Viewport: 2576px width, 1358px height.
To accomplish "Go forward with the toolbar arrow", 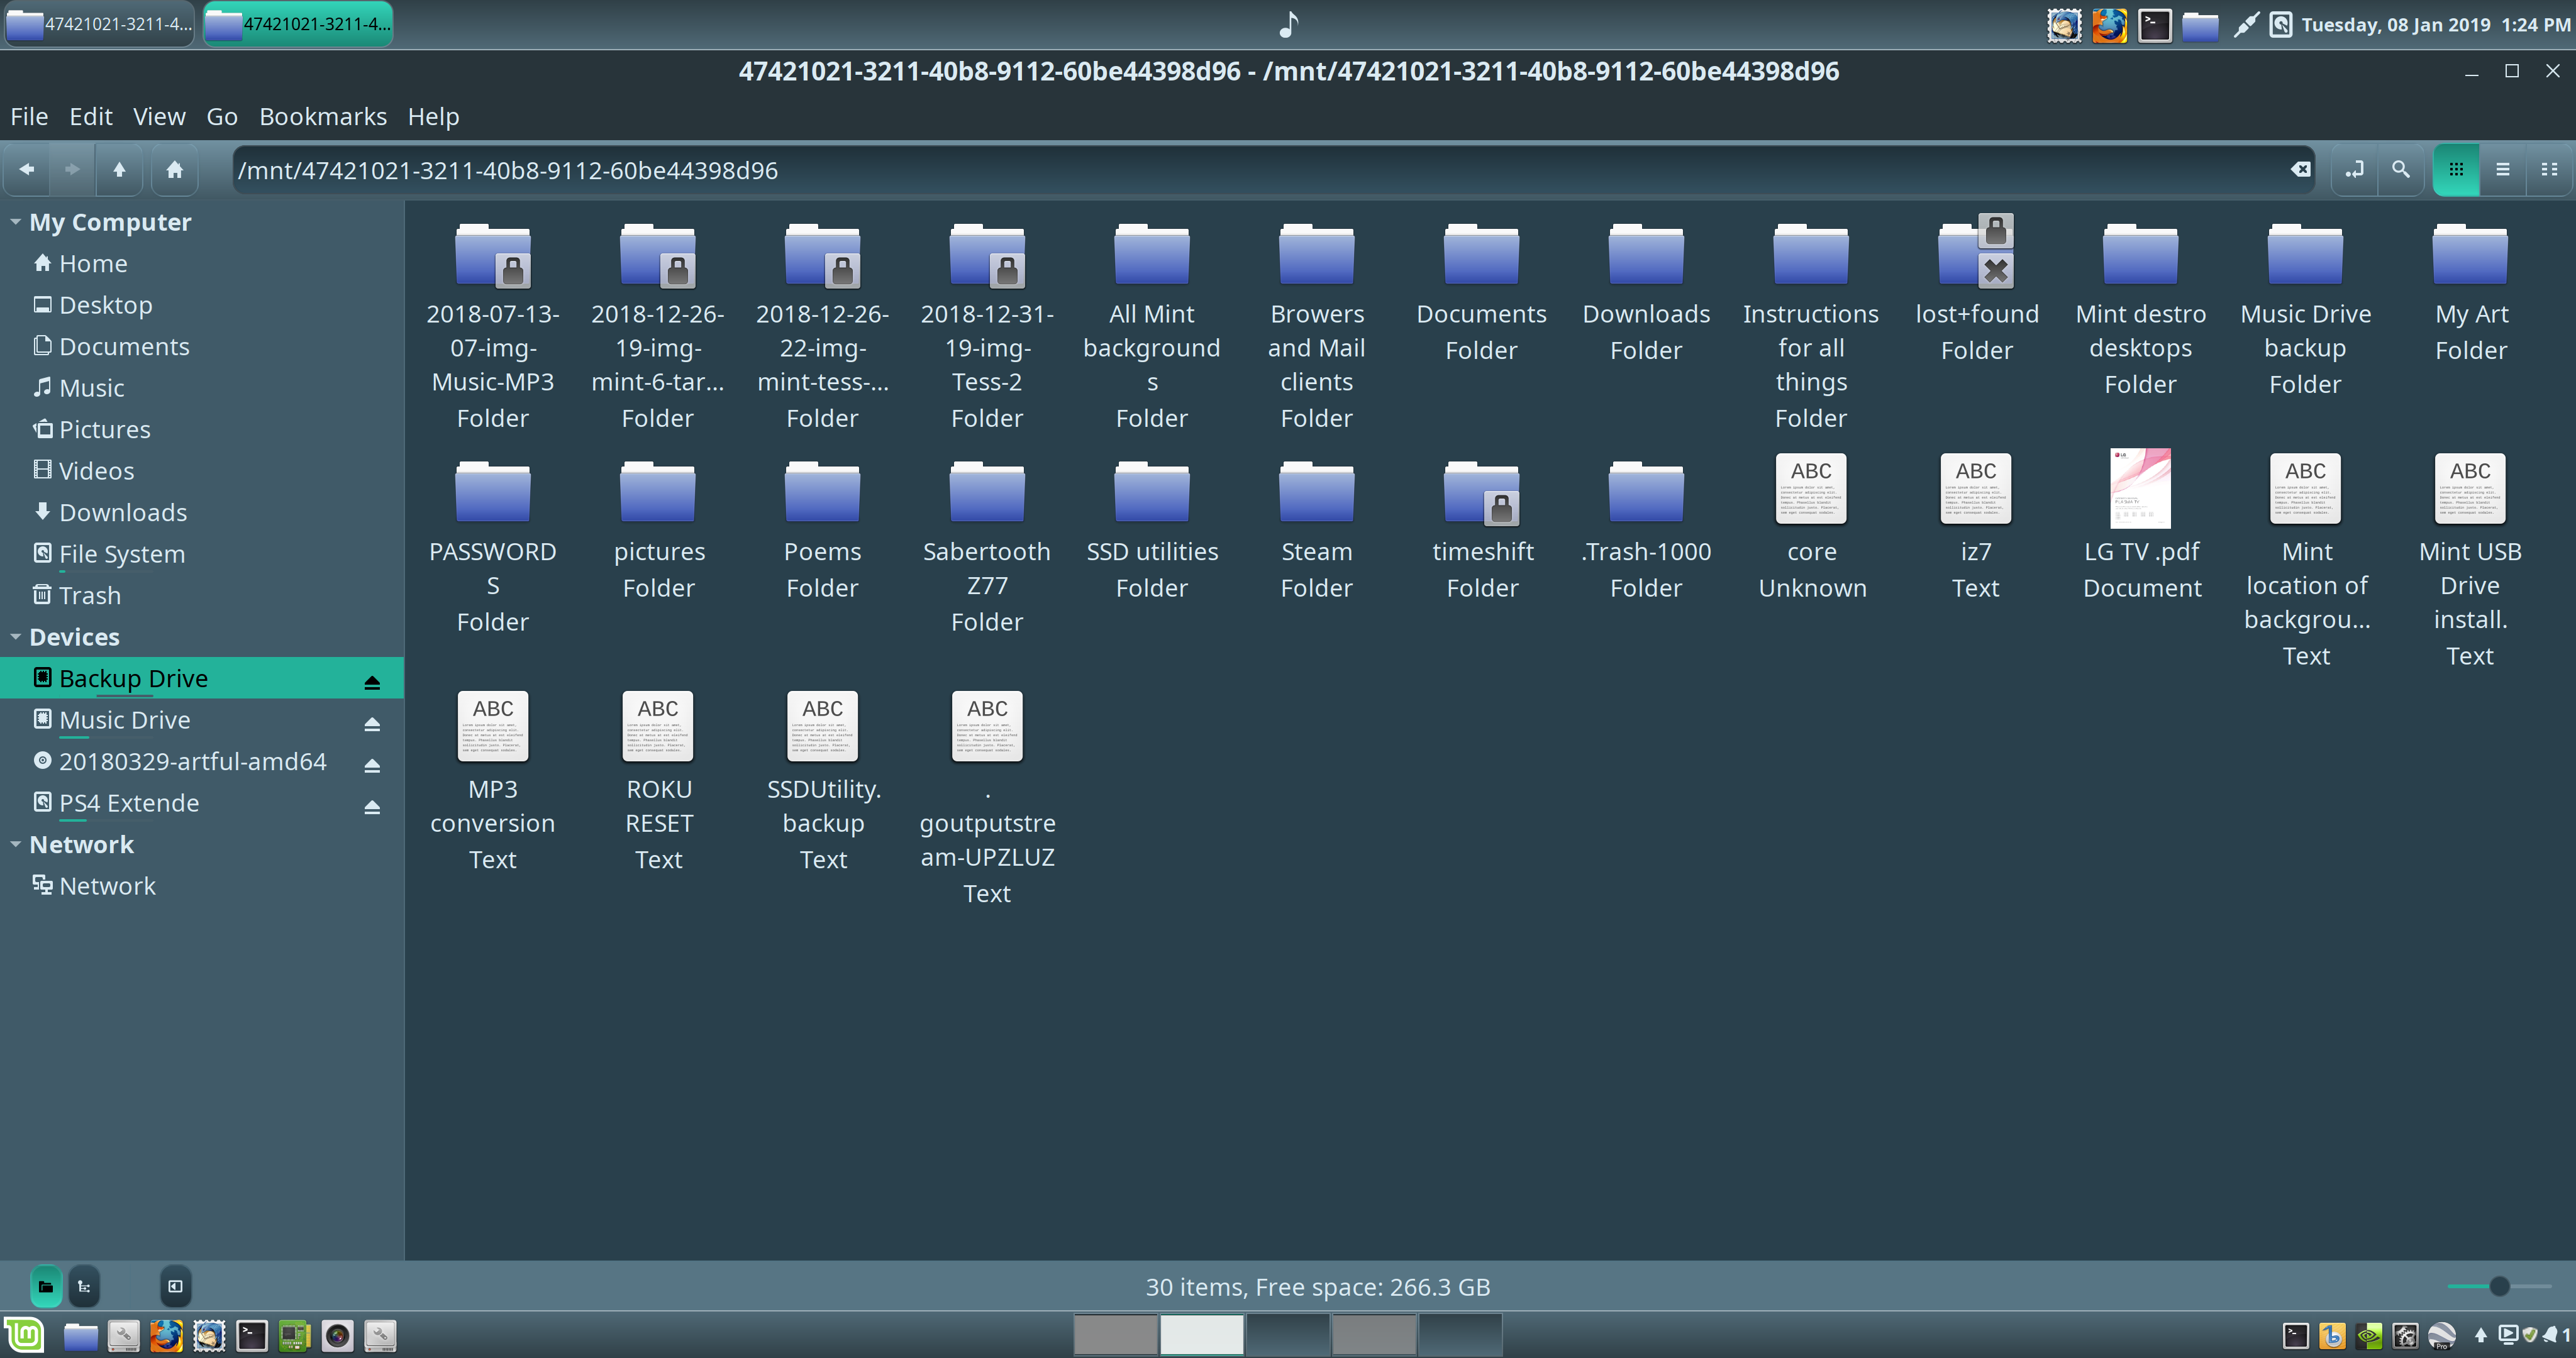I will tap(72, 169).
